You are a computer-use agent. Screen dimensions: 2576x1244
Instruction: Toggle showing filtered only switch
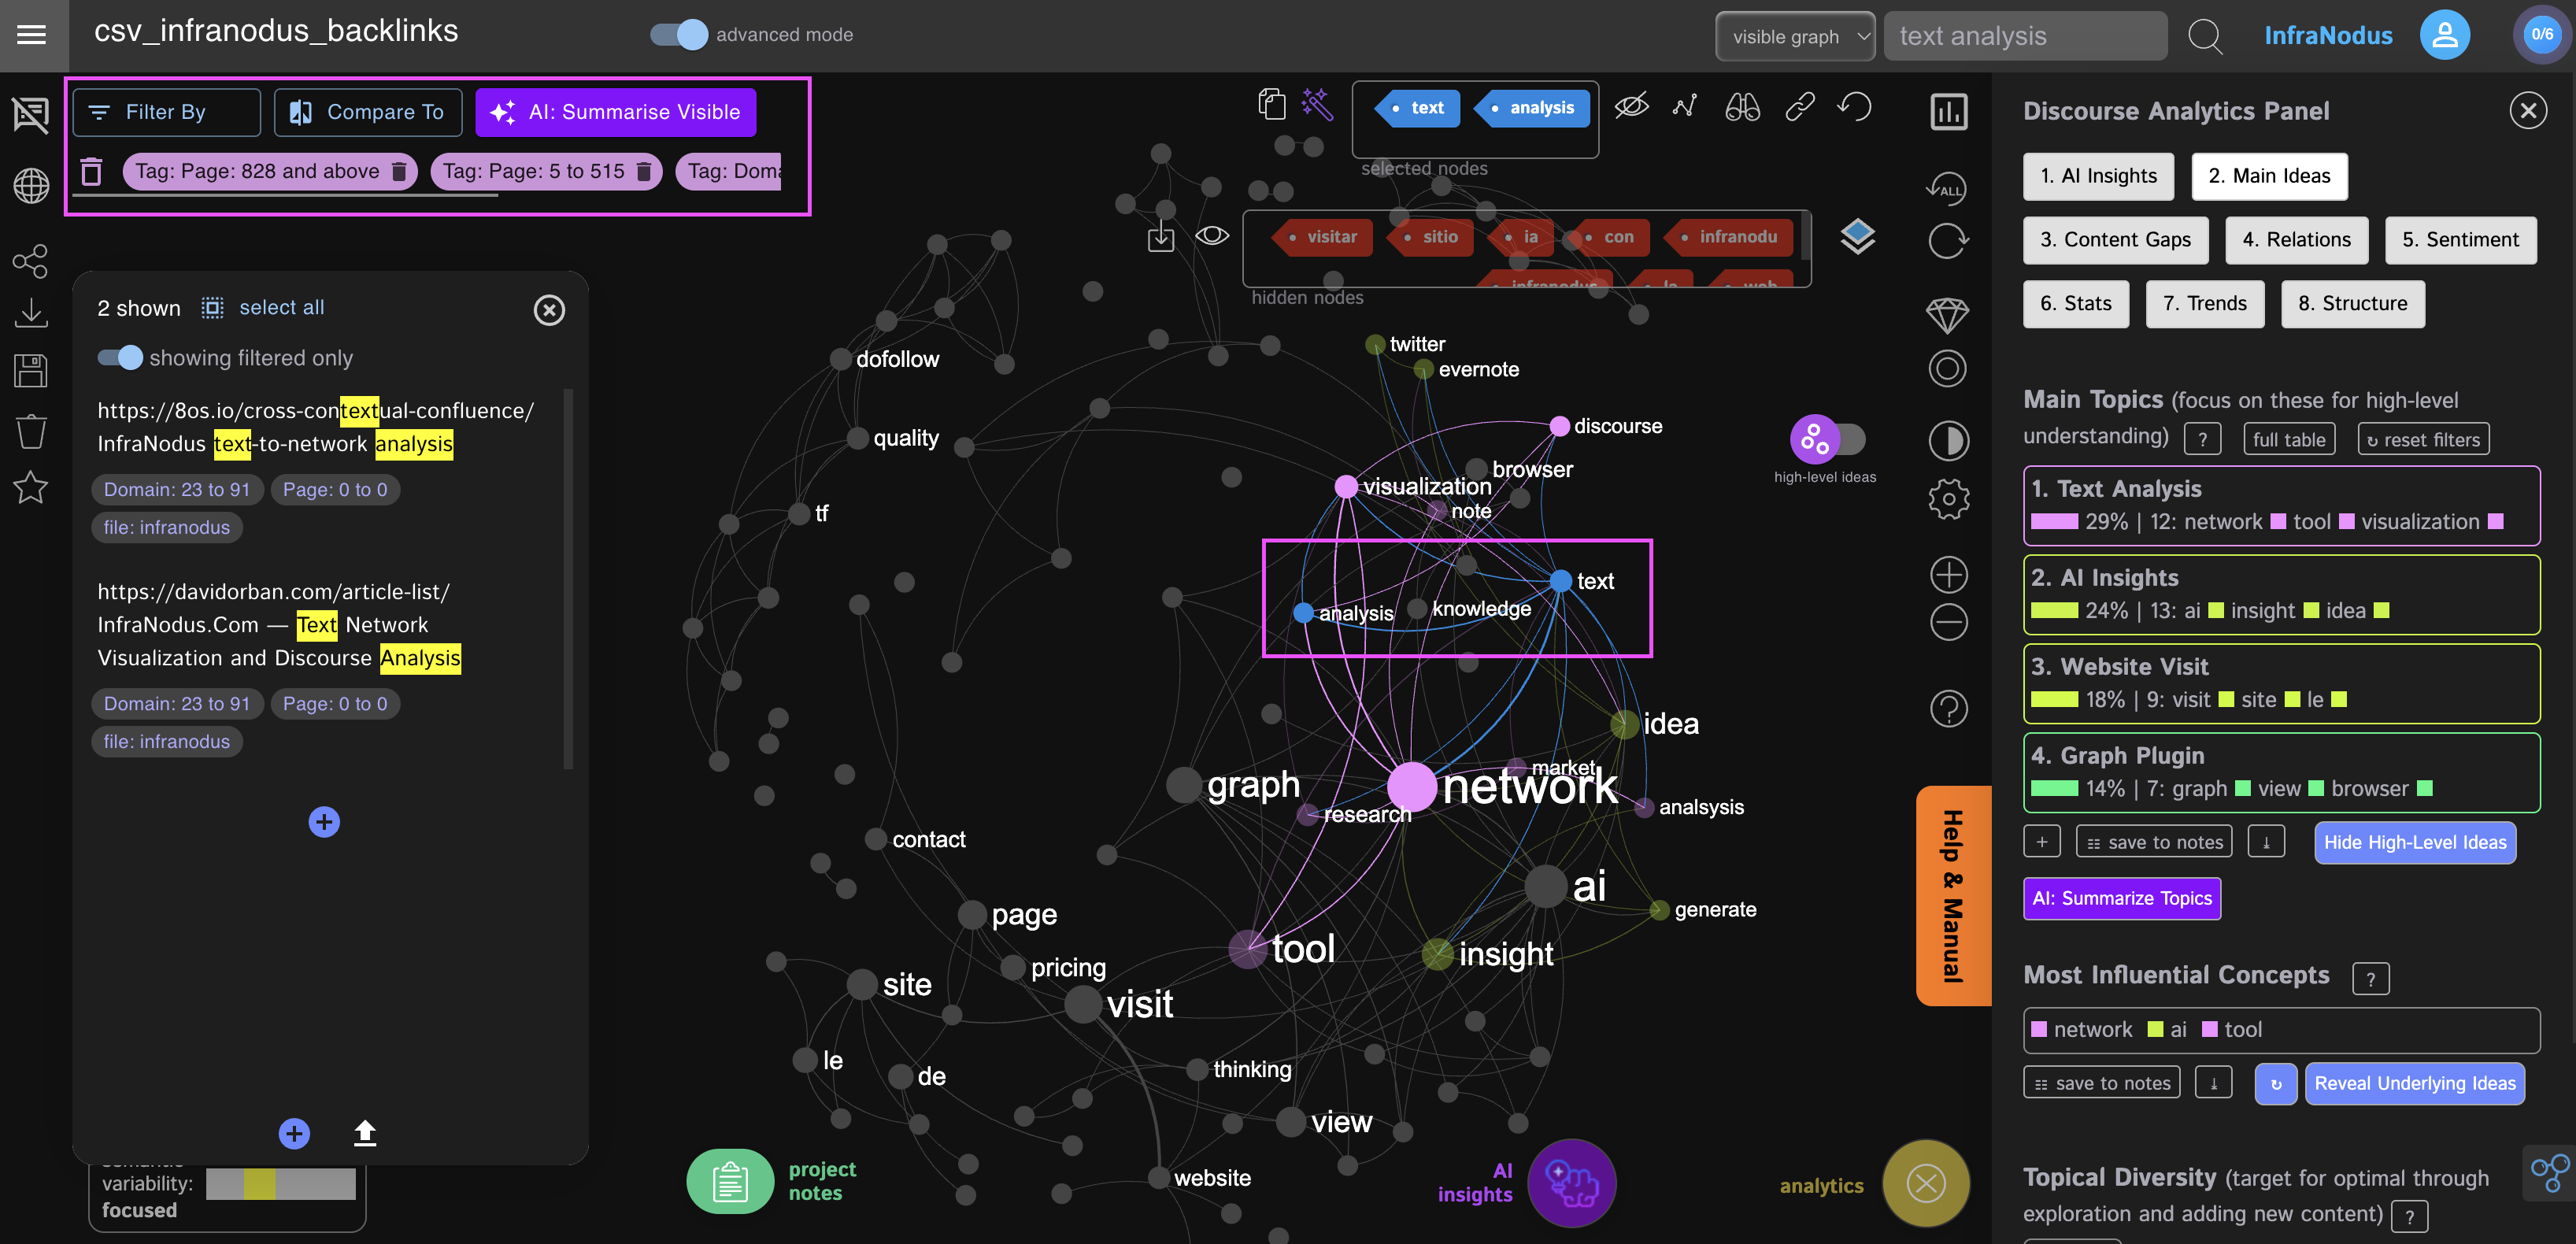click(120, 357)
